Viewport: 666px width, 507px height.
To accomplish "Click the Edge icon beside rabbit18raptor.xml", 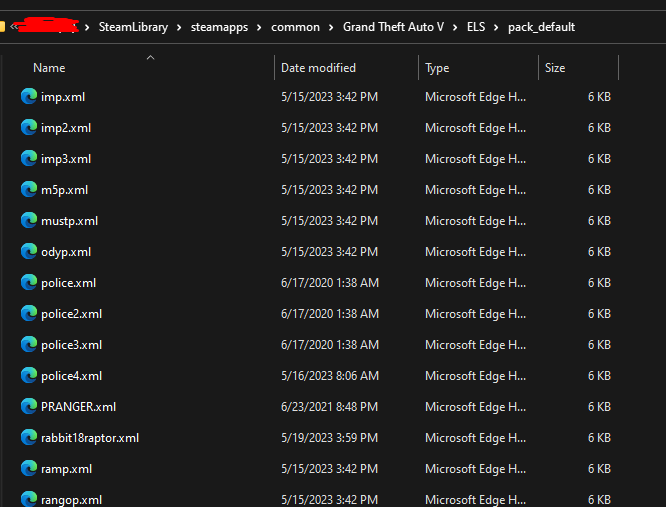I will (x=29, y=437).
